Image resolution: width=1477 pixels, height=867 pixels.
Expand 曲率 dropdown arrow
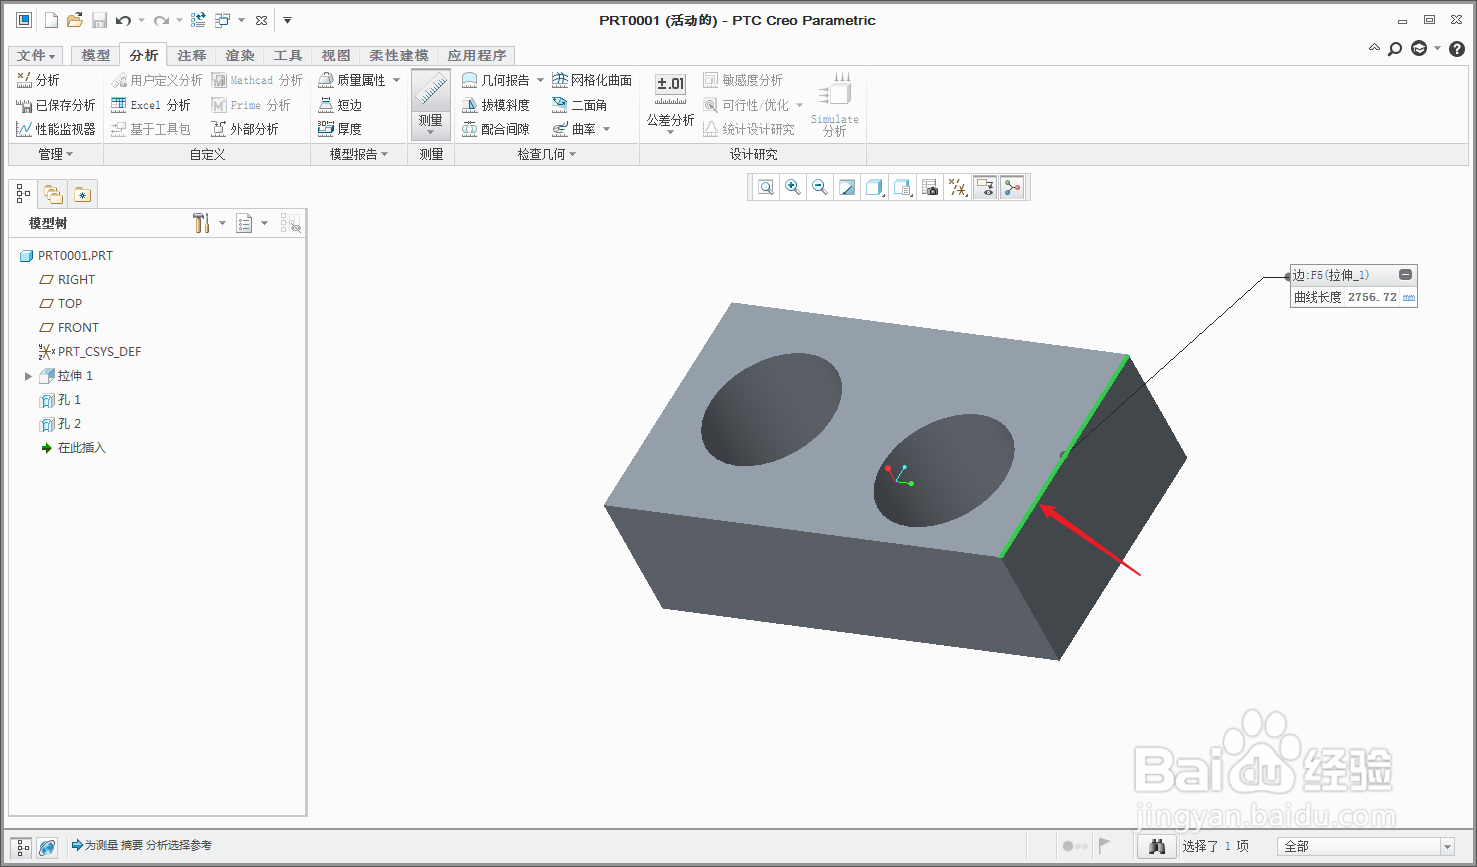tap(607, 129)
